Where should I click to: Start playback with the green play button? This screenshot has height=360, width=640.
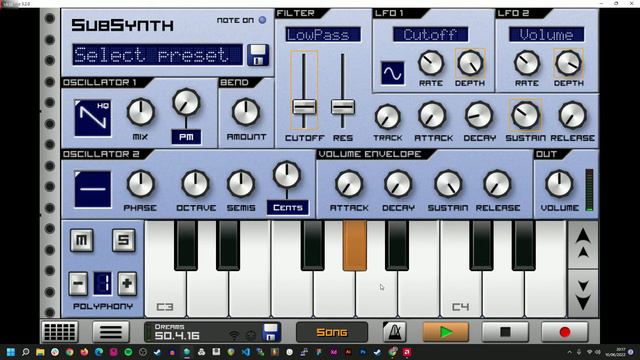446,332
